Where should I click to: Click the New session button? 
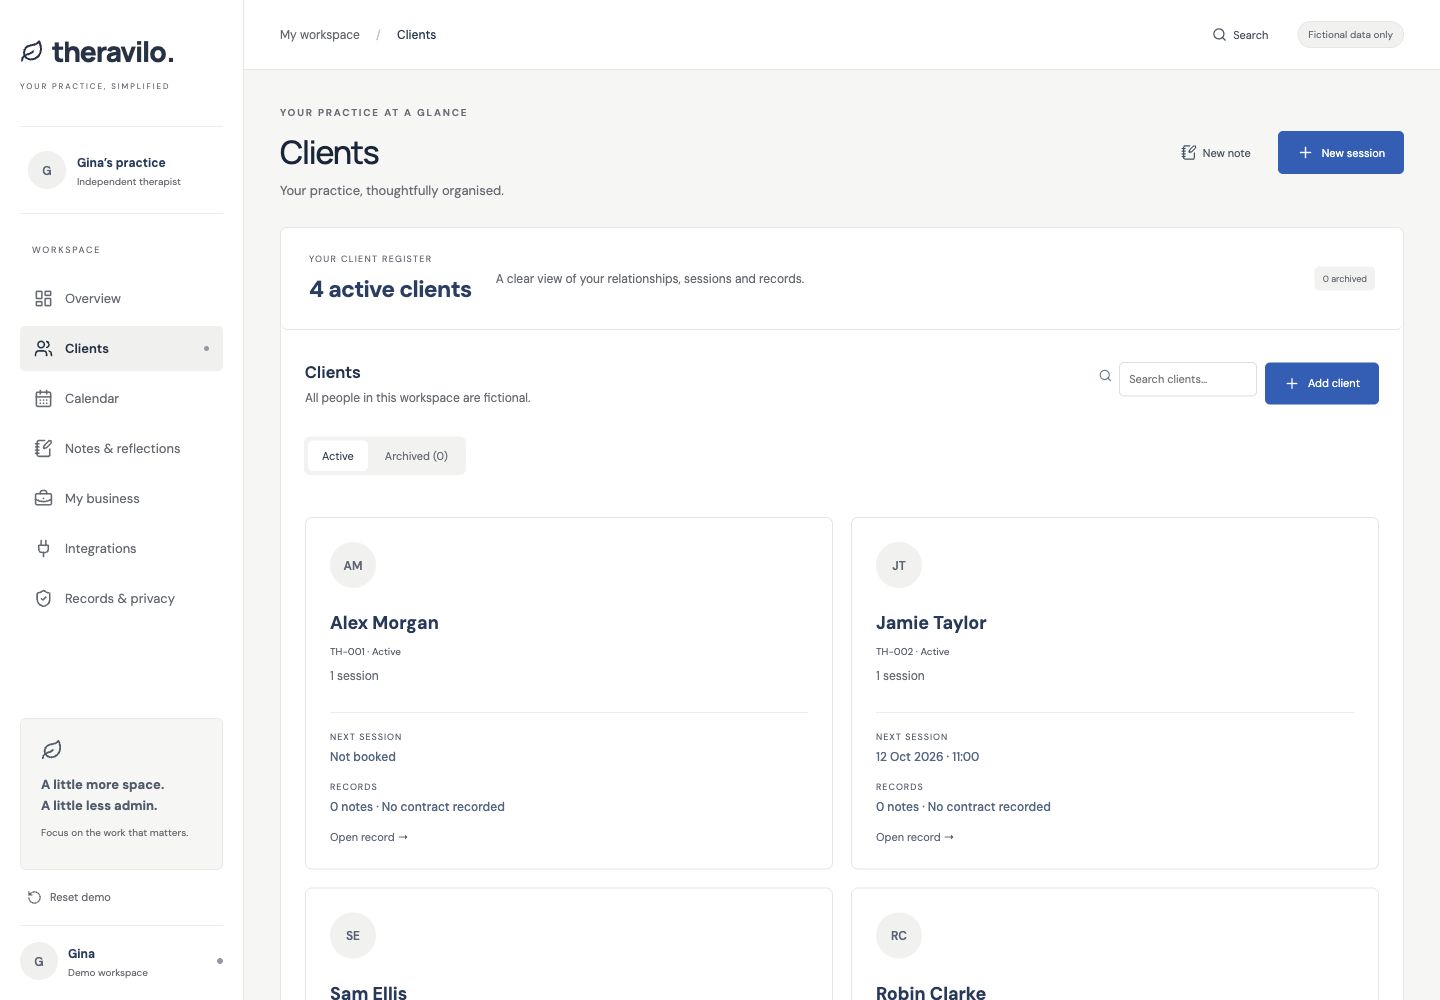[1341, 152]
